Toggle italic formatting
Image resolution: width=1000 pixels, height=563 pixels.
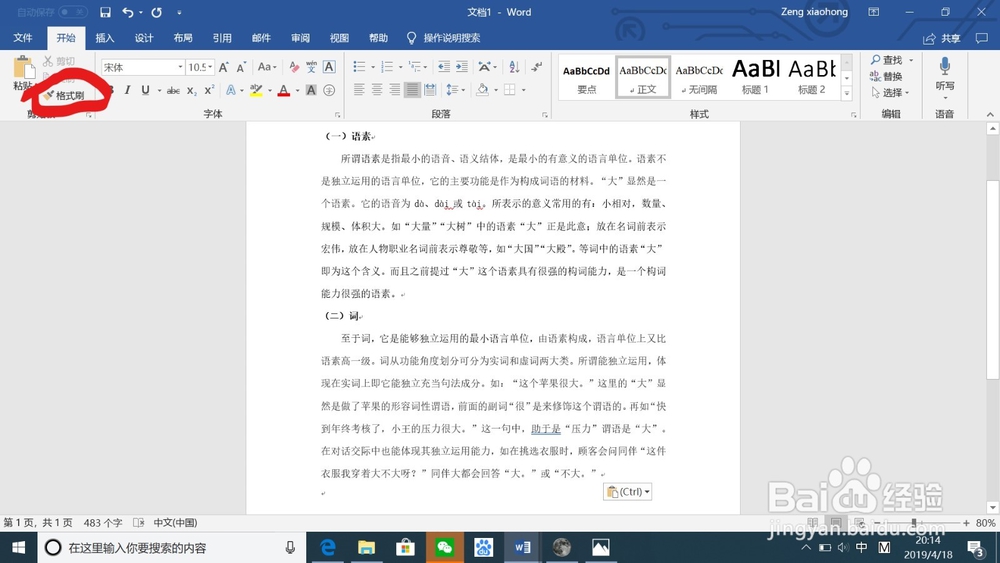click(x=127, y=91)
